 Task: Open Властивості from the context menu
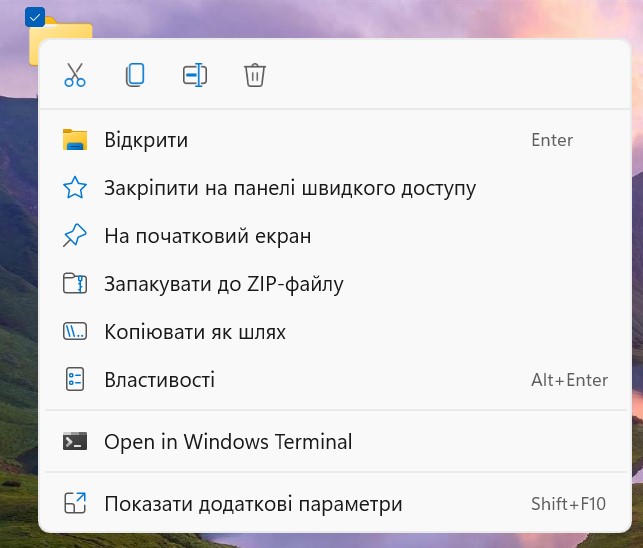coord(334,380)
